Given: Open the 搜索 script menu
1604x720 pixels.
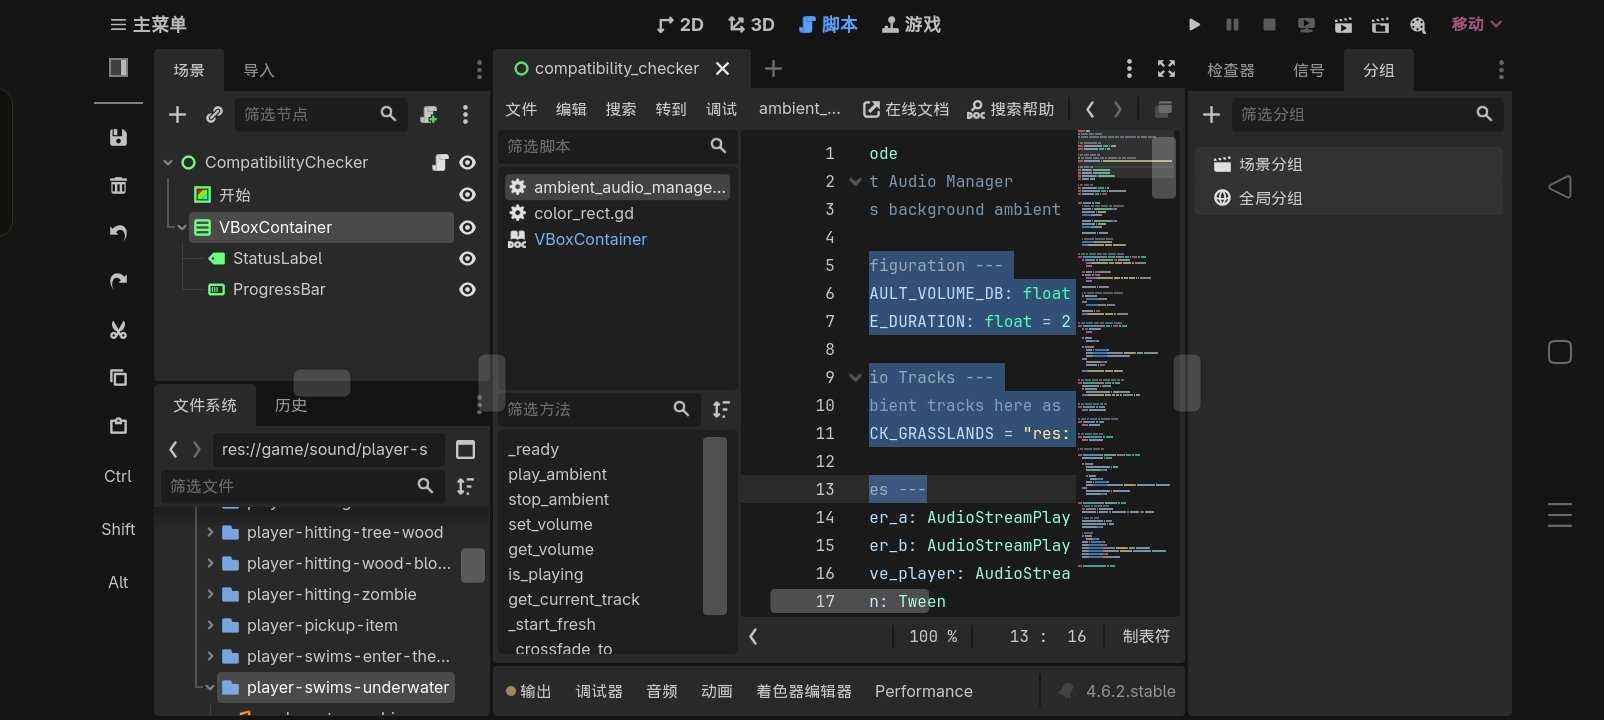Looking at the screenshot, I should point(621,109).
